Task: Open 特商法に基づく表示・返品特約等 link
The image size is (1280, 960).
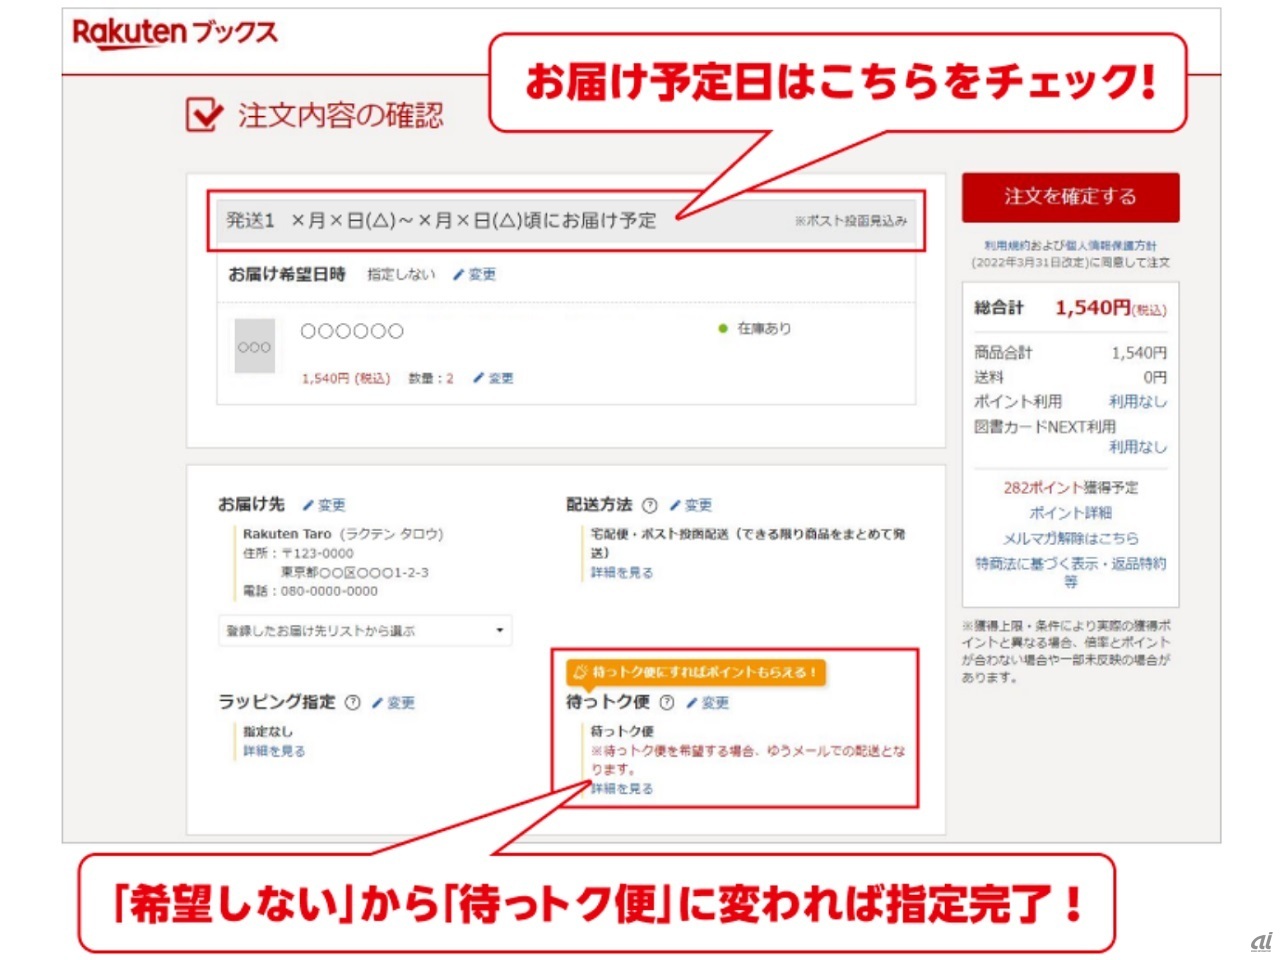Action: [1071, 572]
